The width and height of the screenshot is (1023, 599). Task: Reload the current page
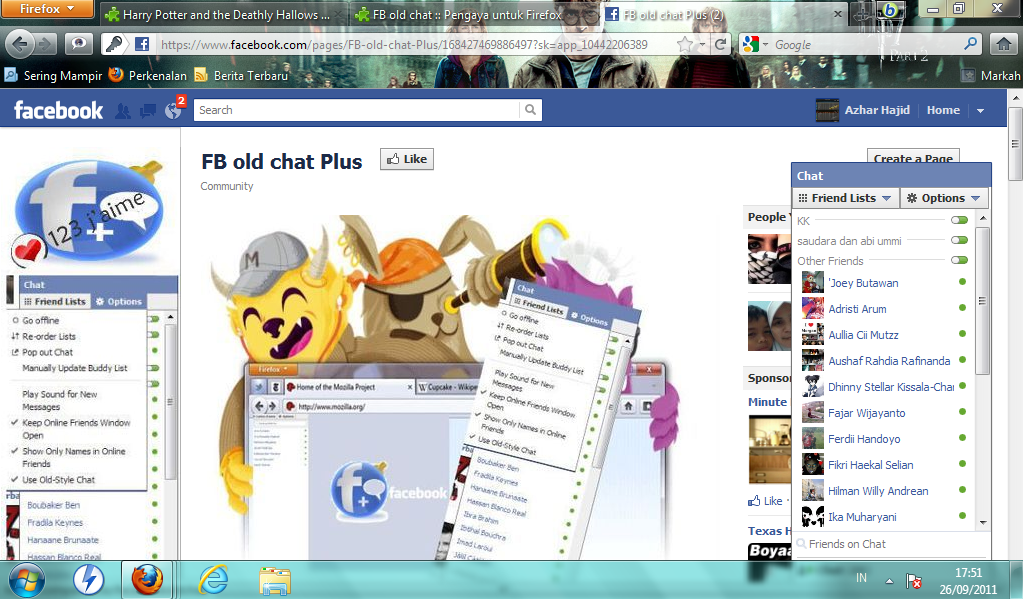click(x=720, y=44)
